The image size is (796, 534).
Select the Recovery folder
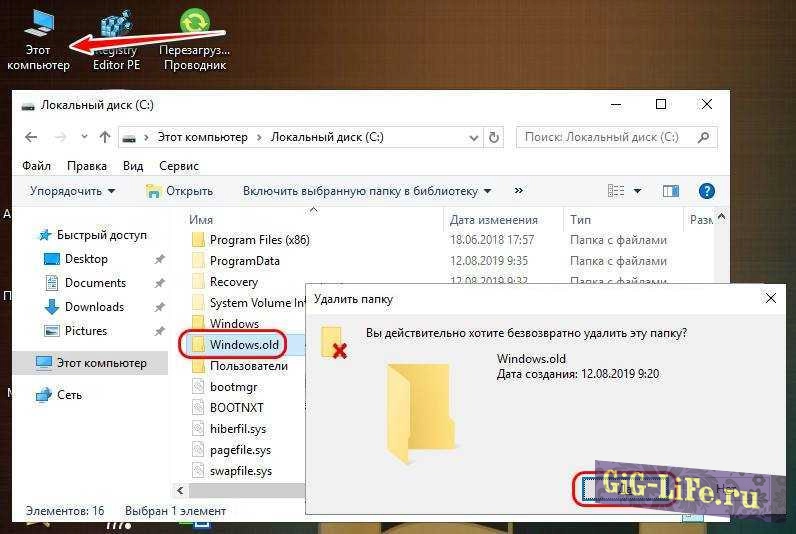tap(225, 282)
